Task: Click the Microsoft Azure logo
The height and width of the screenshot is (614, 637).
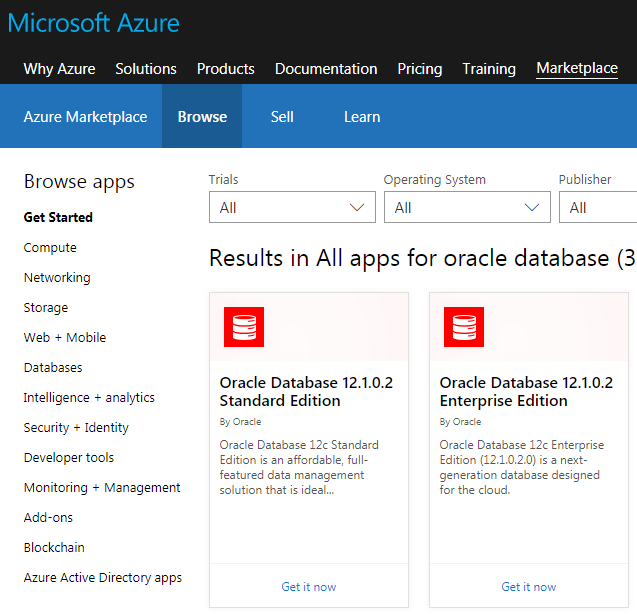Action: [93, 23]
